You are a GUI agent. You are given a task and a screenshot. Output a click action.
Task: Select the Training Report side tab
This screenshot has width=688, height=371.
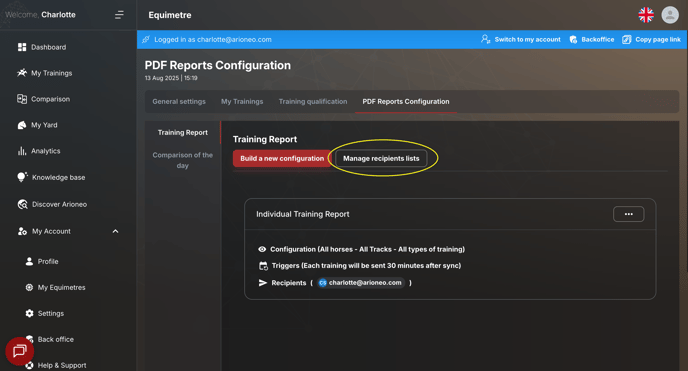pos(183,132)
